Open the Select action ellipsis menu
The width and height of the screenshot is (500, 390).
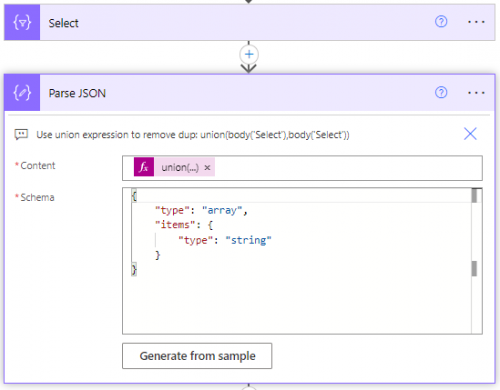[476, 22]
